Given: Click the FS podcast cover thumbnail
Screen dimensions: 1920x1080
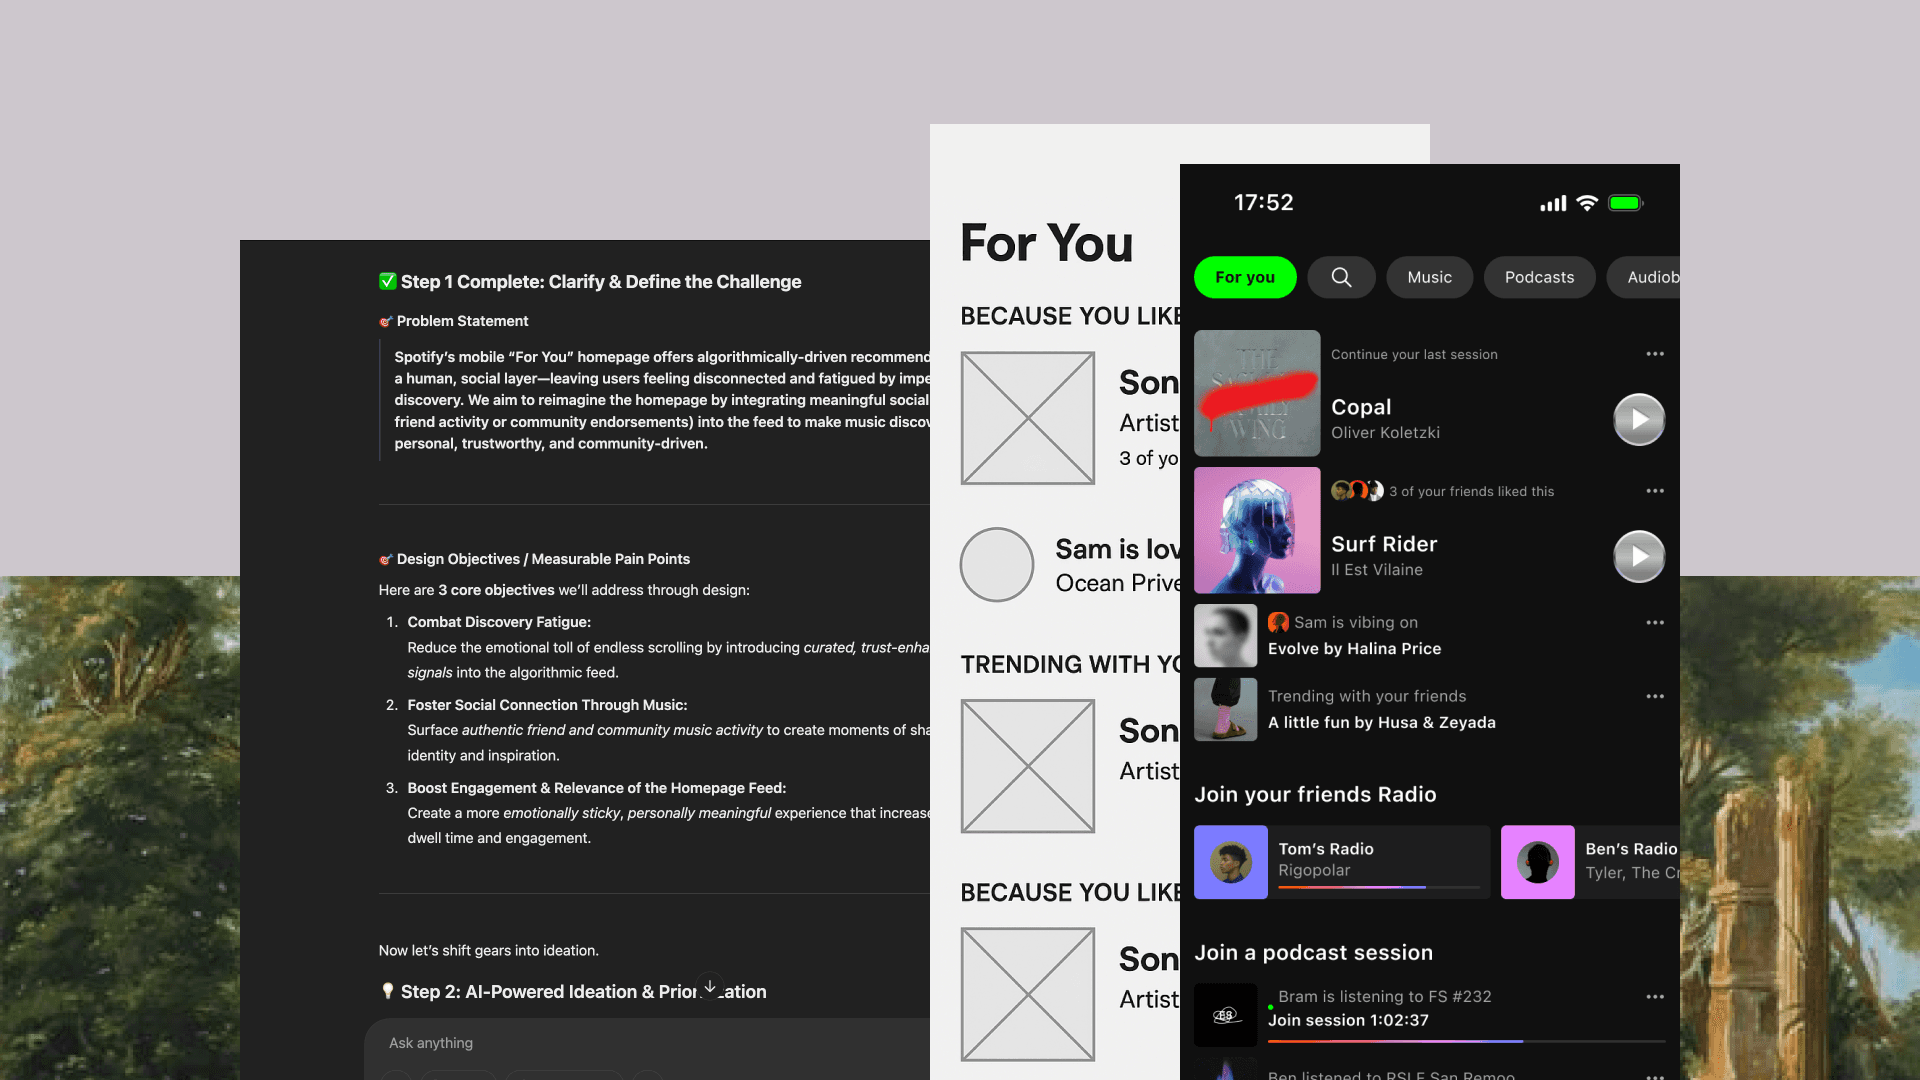Looking at the screenshot, I should 1225,1015.
